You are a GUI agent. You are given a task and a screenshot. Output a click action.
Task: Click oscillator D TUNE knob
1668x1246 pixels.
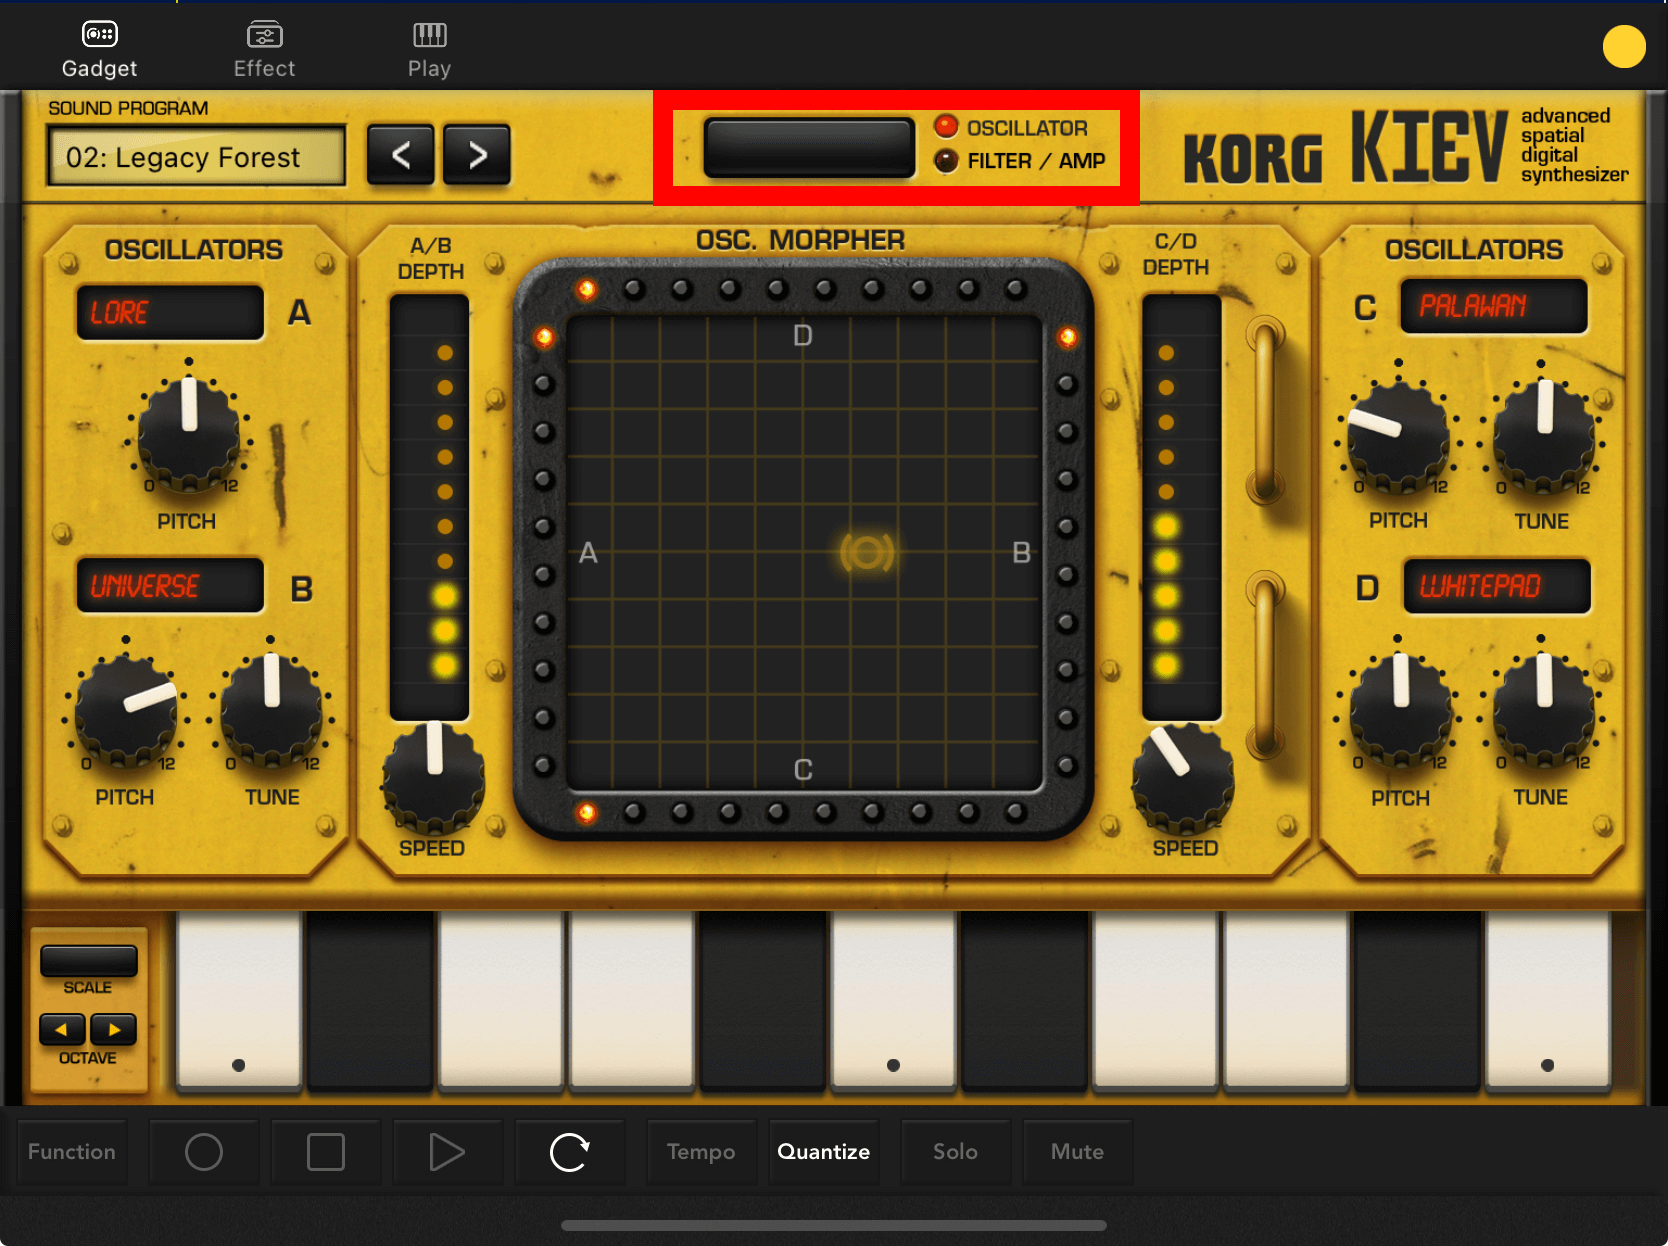click(1544, 711)
